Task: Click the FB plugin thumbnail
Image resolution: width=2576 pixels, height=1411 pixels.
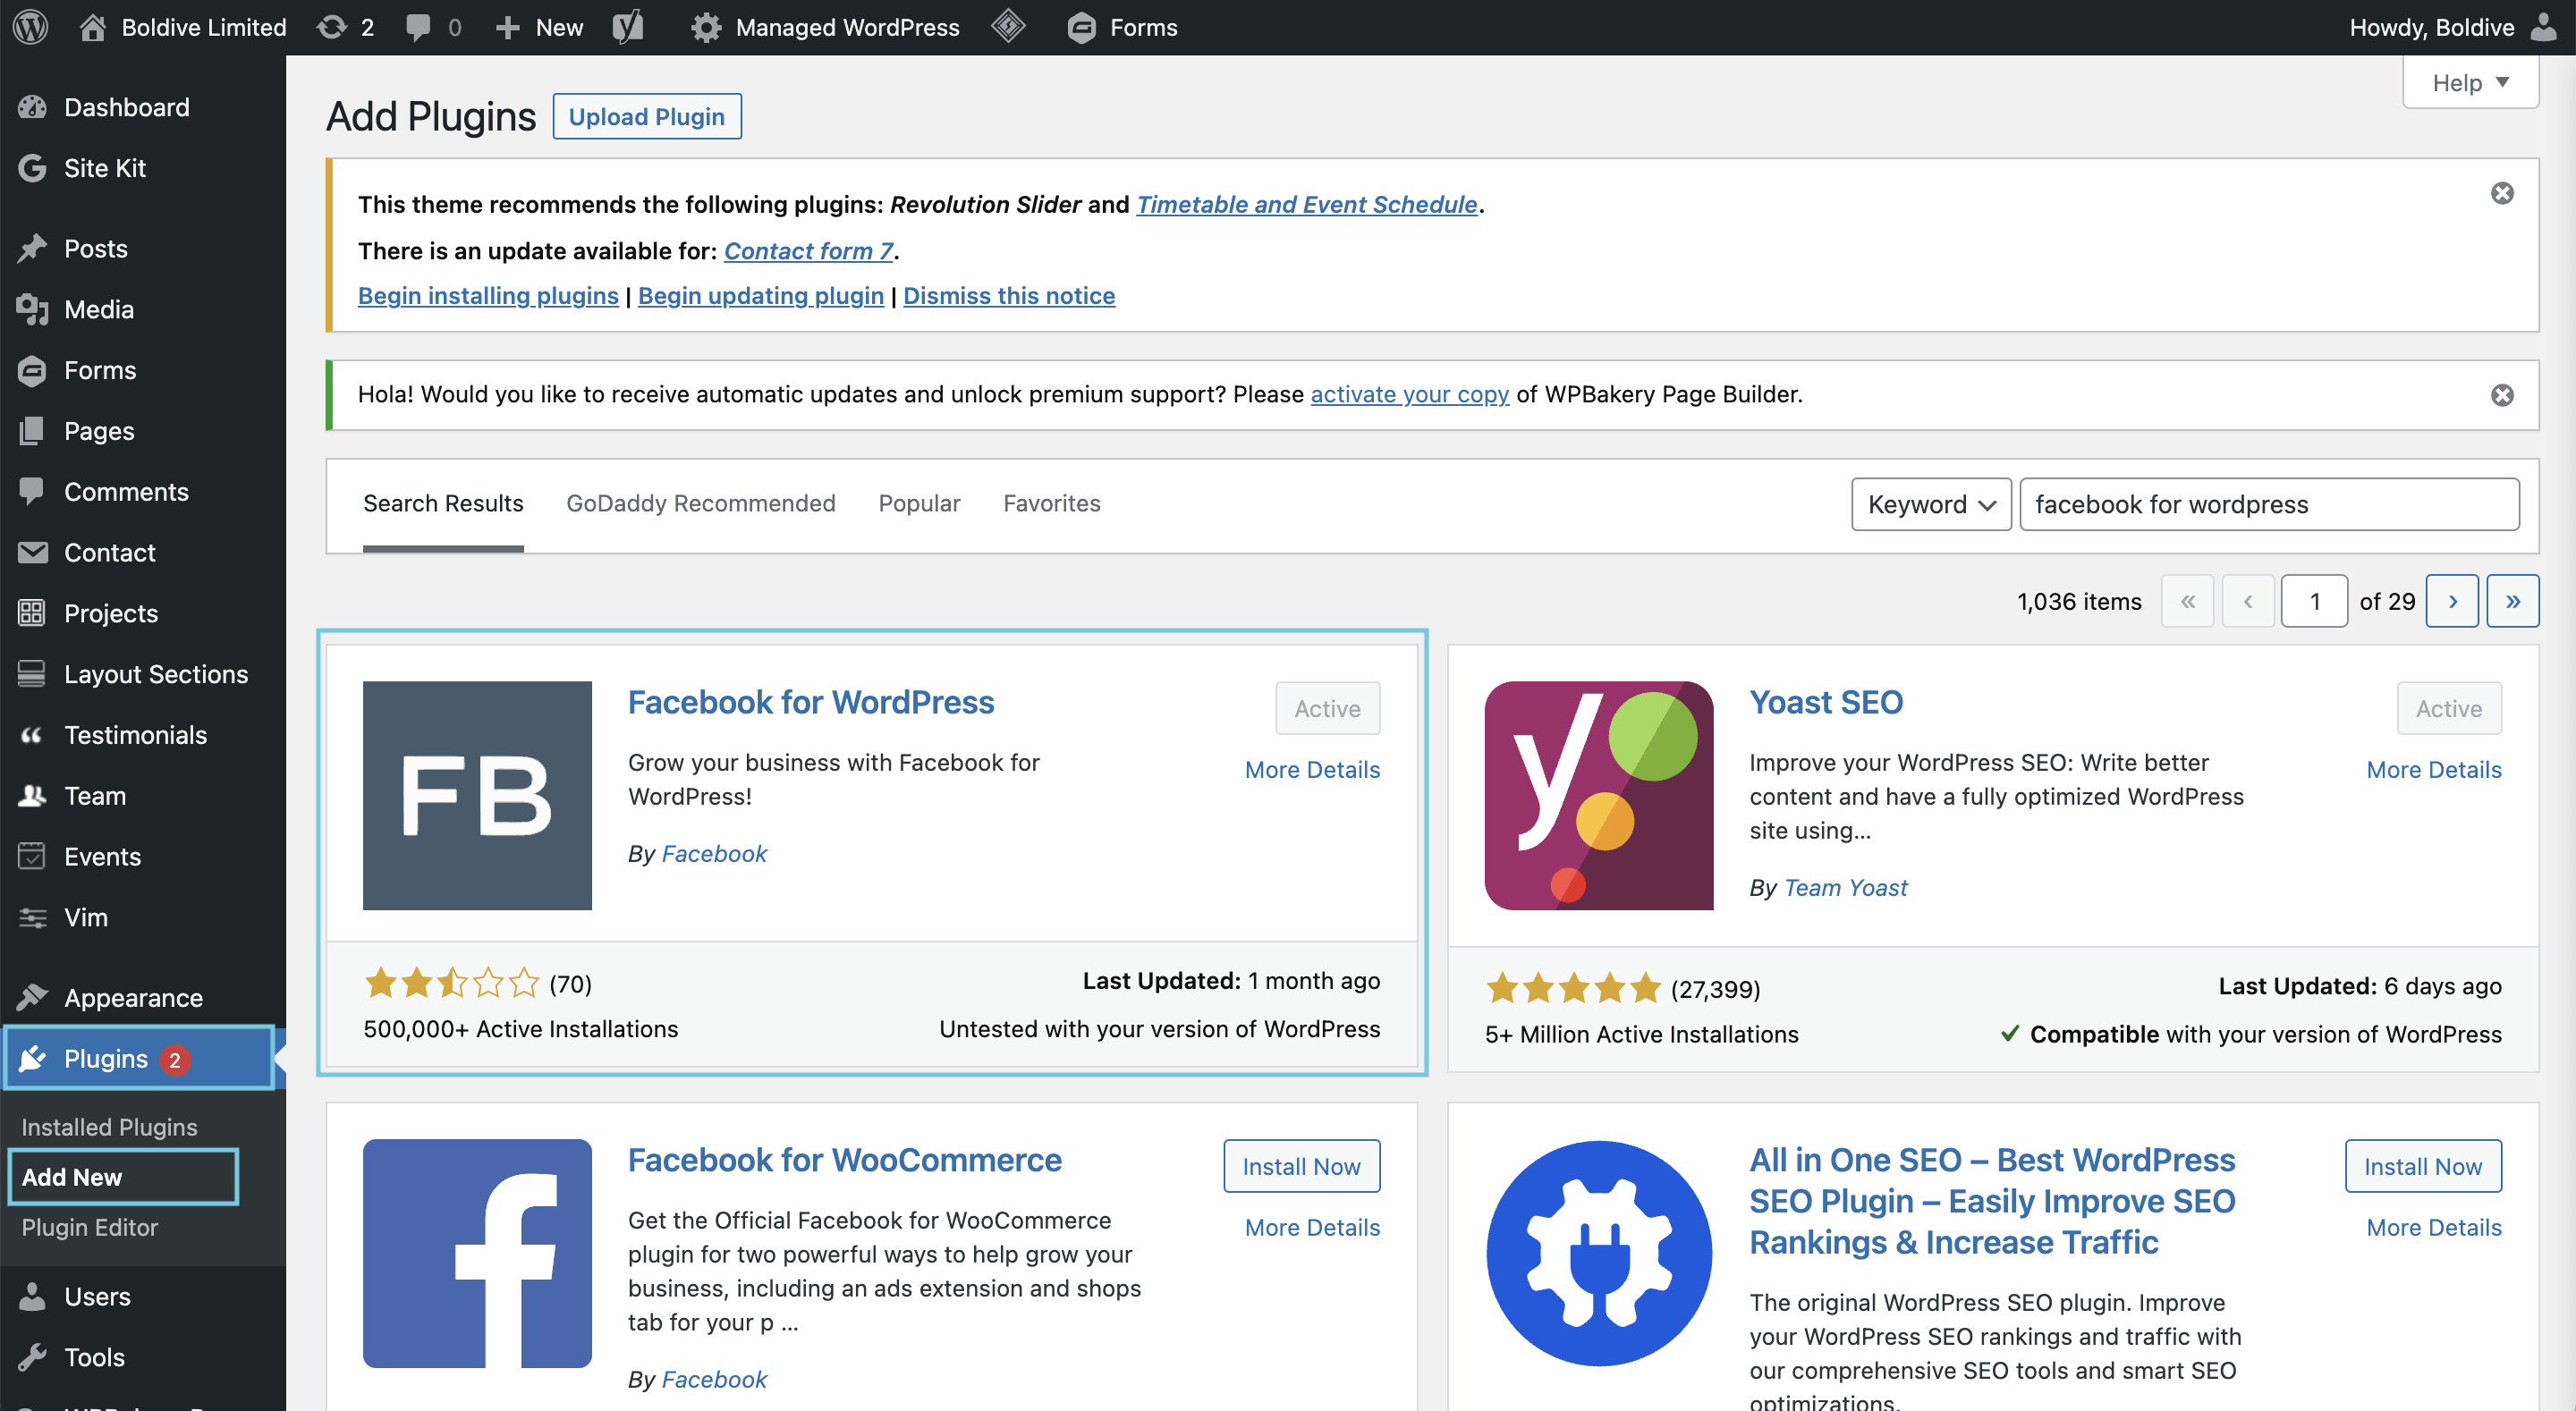Action: click(477, 796)
